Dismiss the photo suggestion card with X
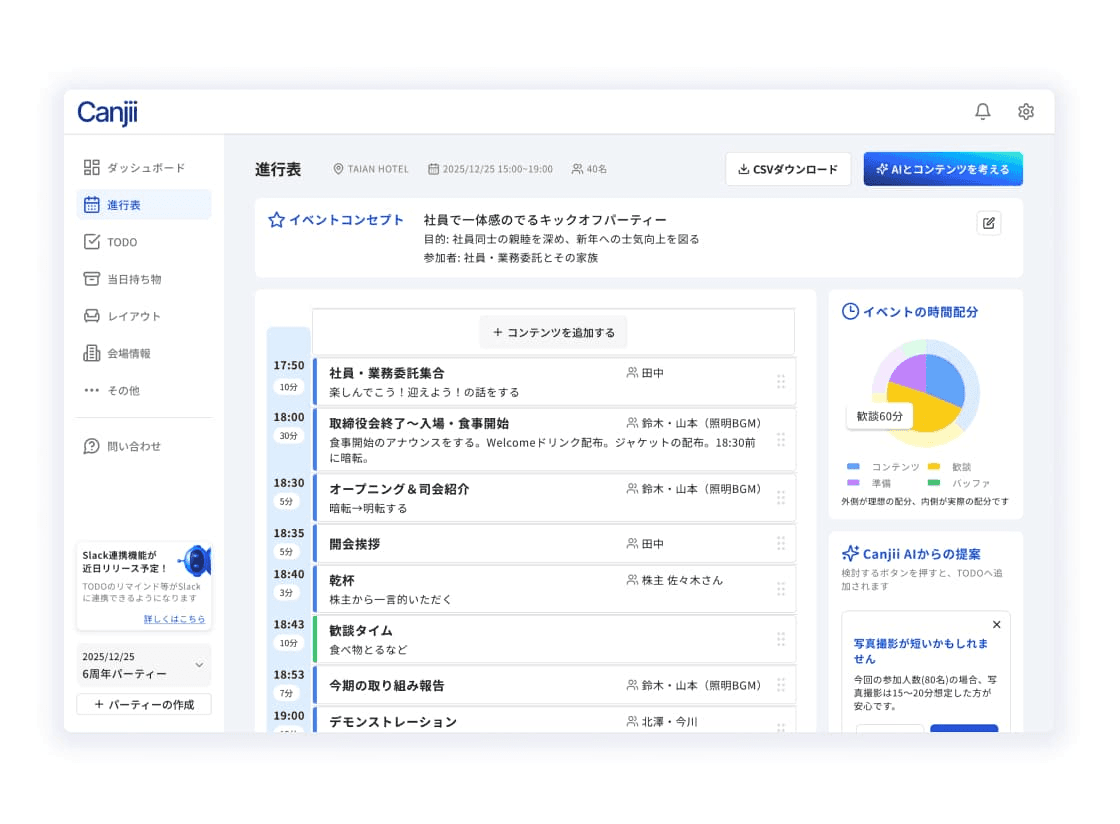The width and height of the screenshot is (1120, 824). tap(996, 624)
